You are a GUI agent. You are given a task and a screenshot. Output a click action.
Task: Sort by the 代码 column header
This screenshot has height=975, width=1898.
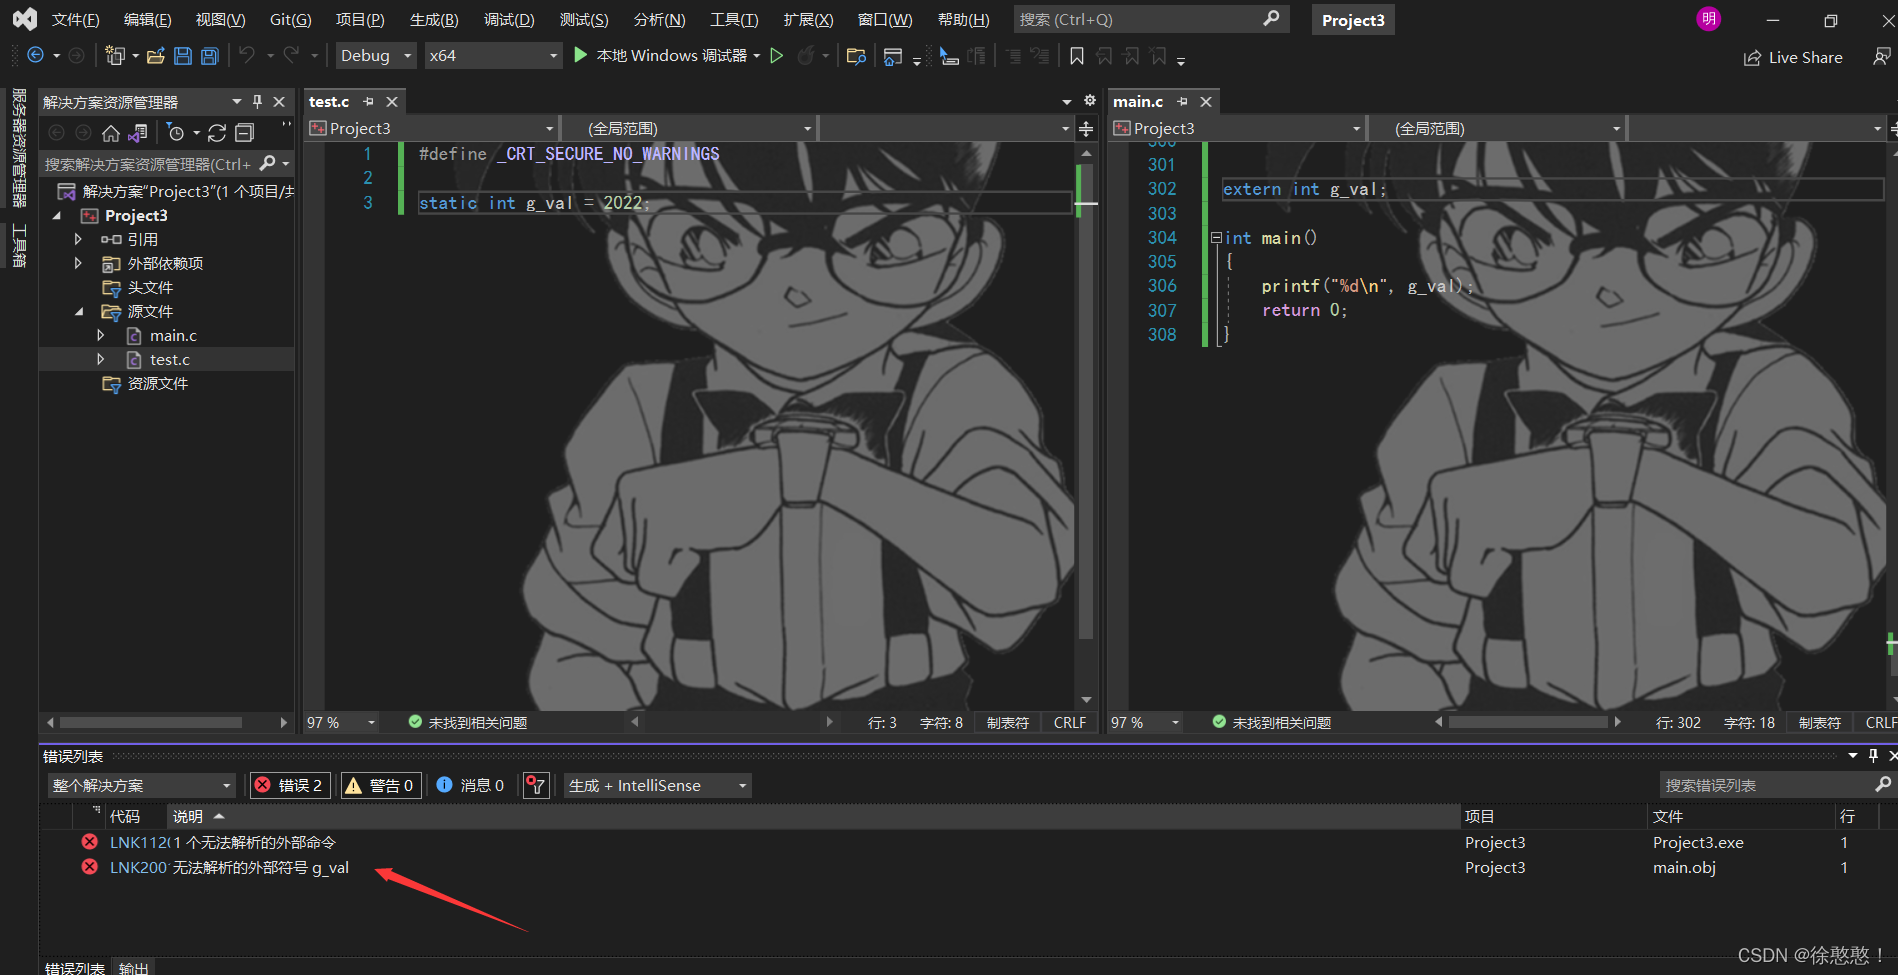point(125,817)
